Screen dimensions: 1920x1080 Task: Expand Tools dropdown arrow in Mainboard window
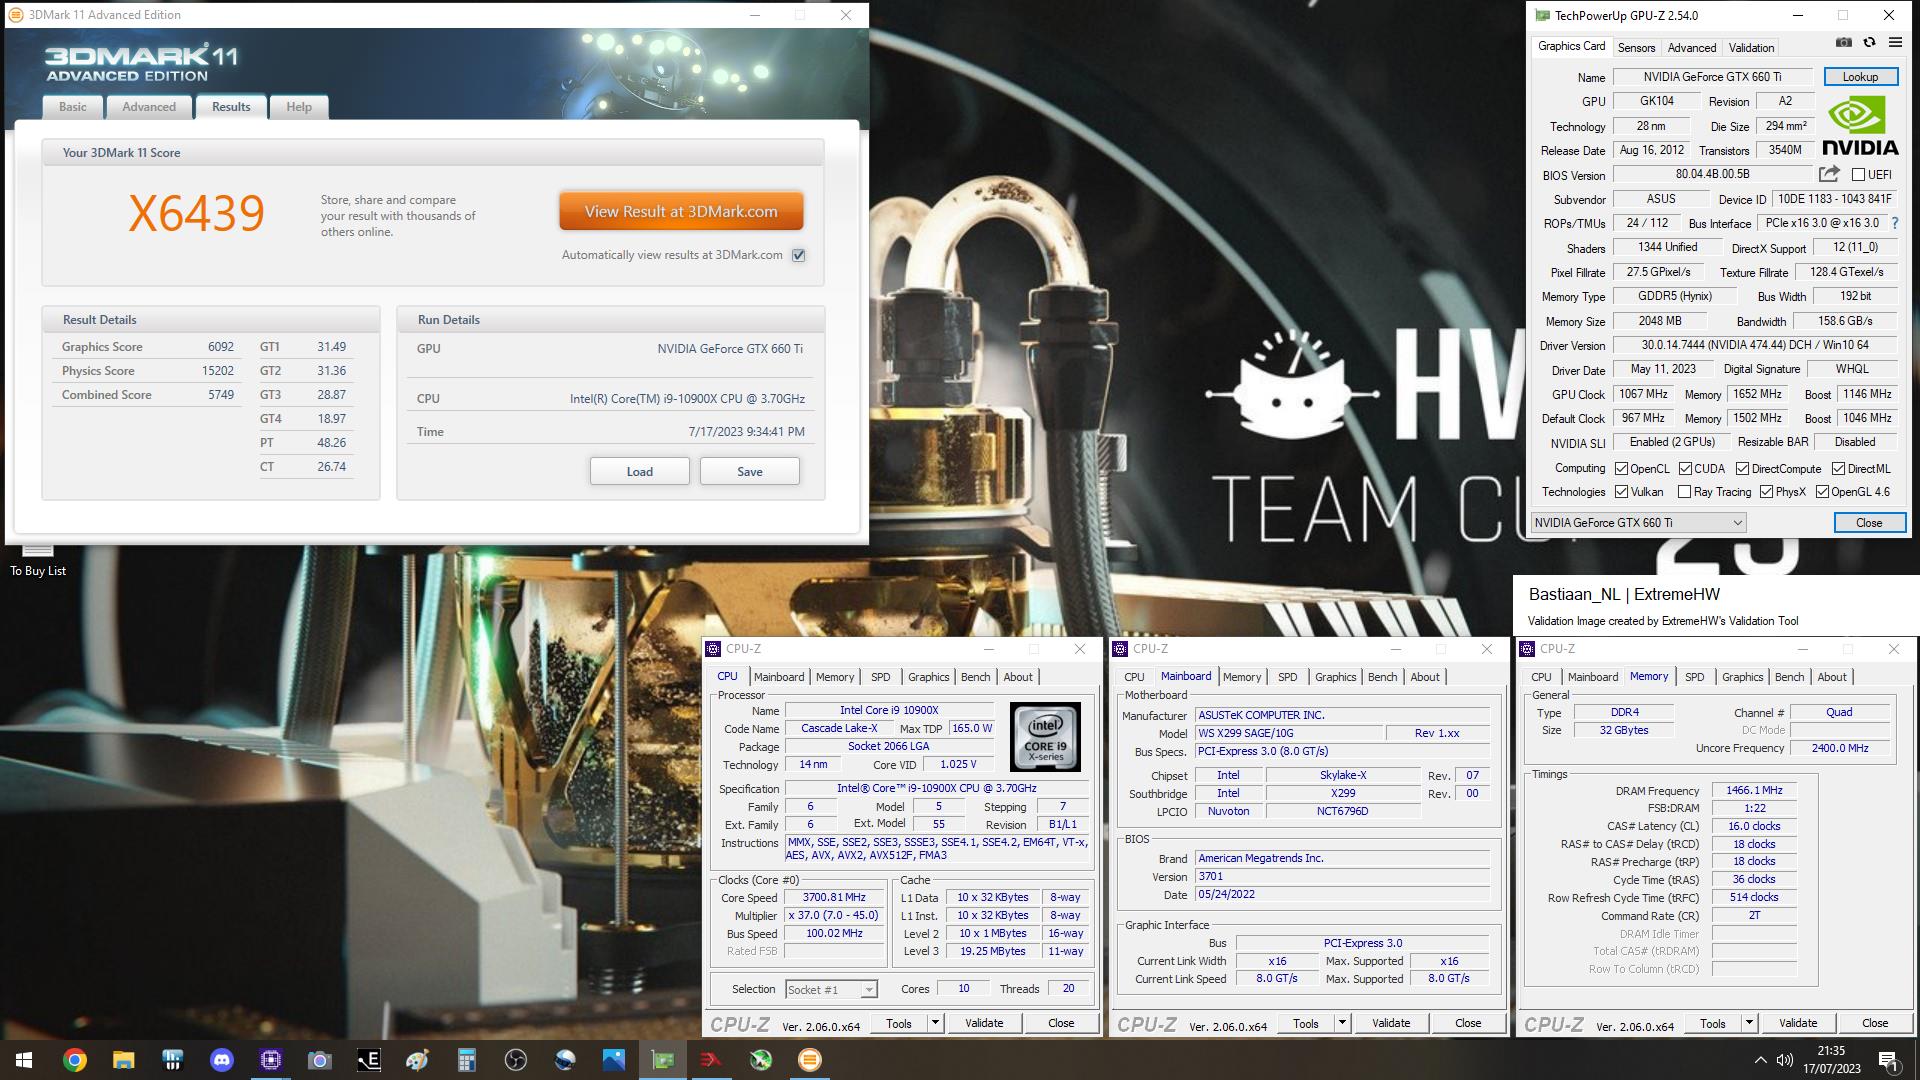pyautogui.click(x=1342, y=1023)
